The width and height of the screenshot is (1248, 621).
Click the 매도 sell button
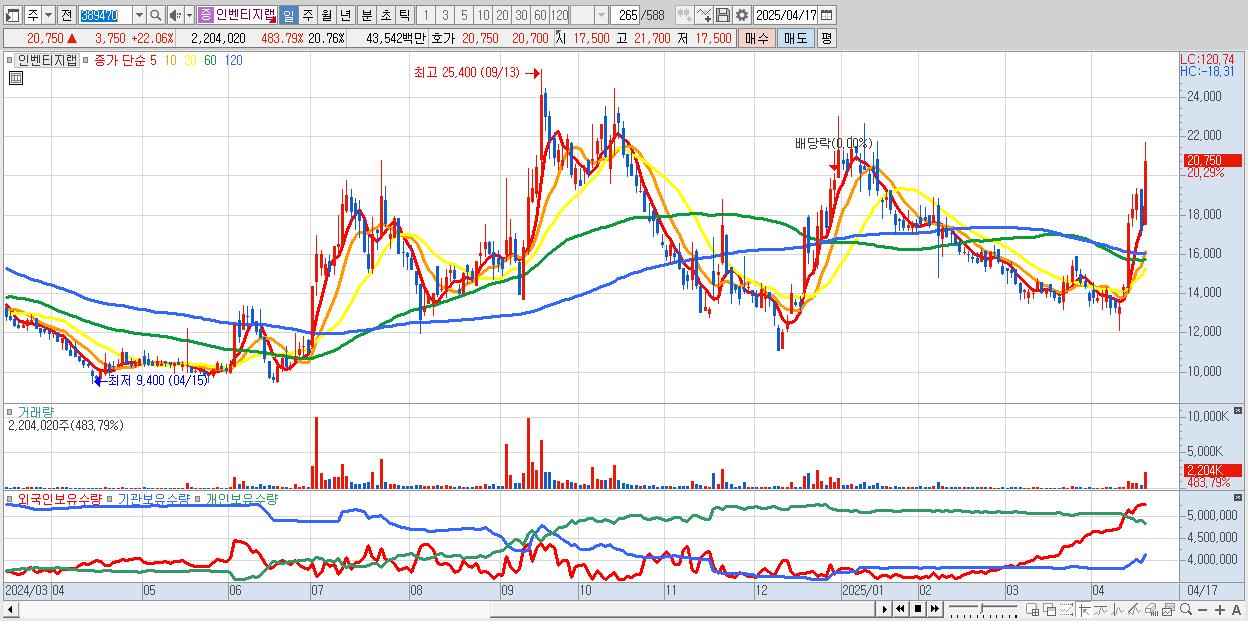tap(796, 38)
